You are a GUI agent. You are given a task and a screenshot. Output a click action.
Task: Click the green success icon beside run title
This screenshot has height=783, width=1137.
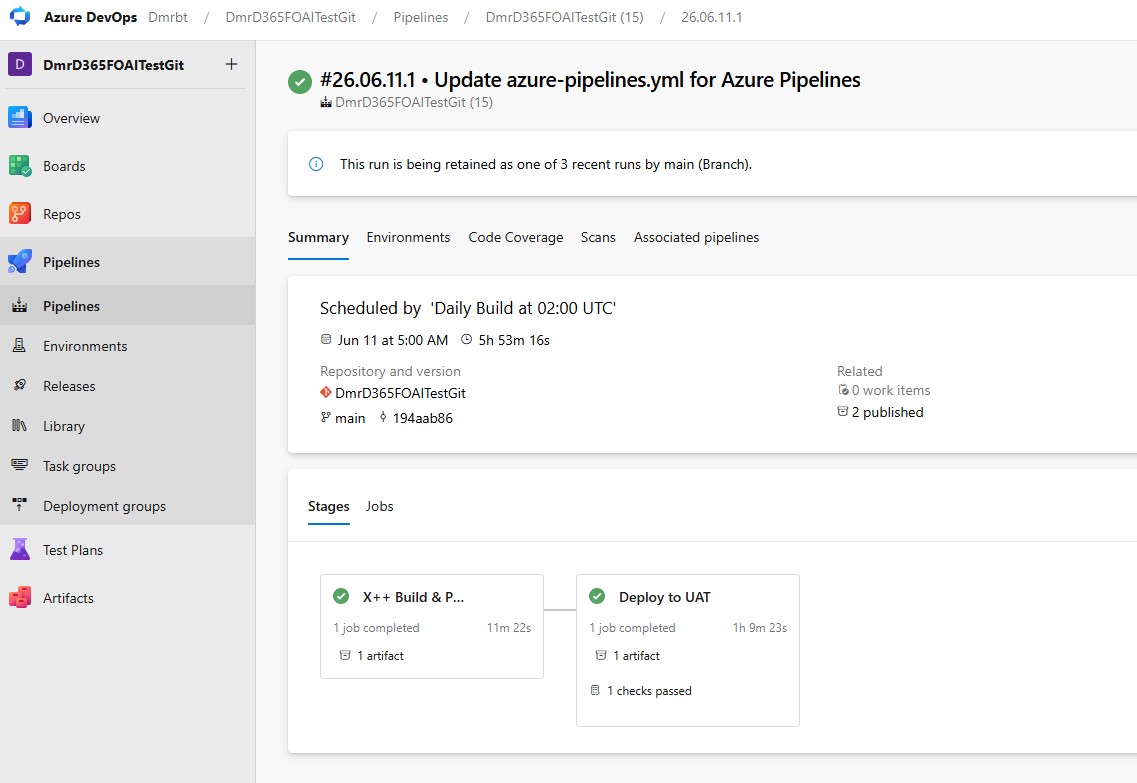click(300, 82)
